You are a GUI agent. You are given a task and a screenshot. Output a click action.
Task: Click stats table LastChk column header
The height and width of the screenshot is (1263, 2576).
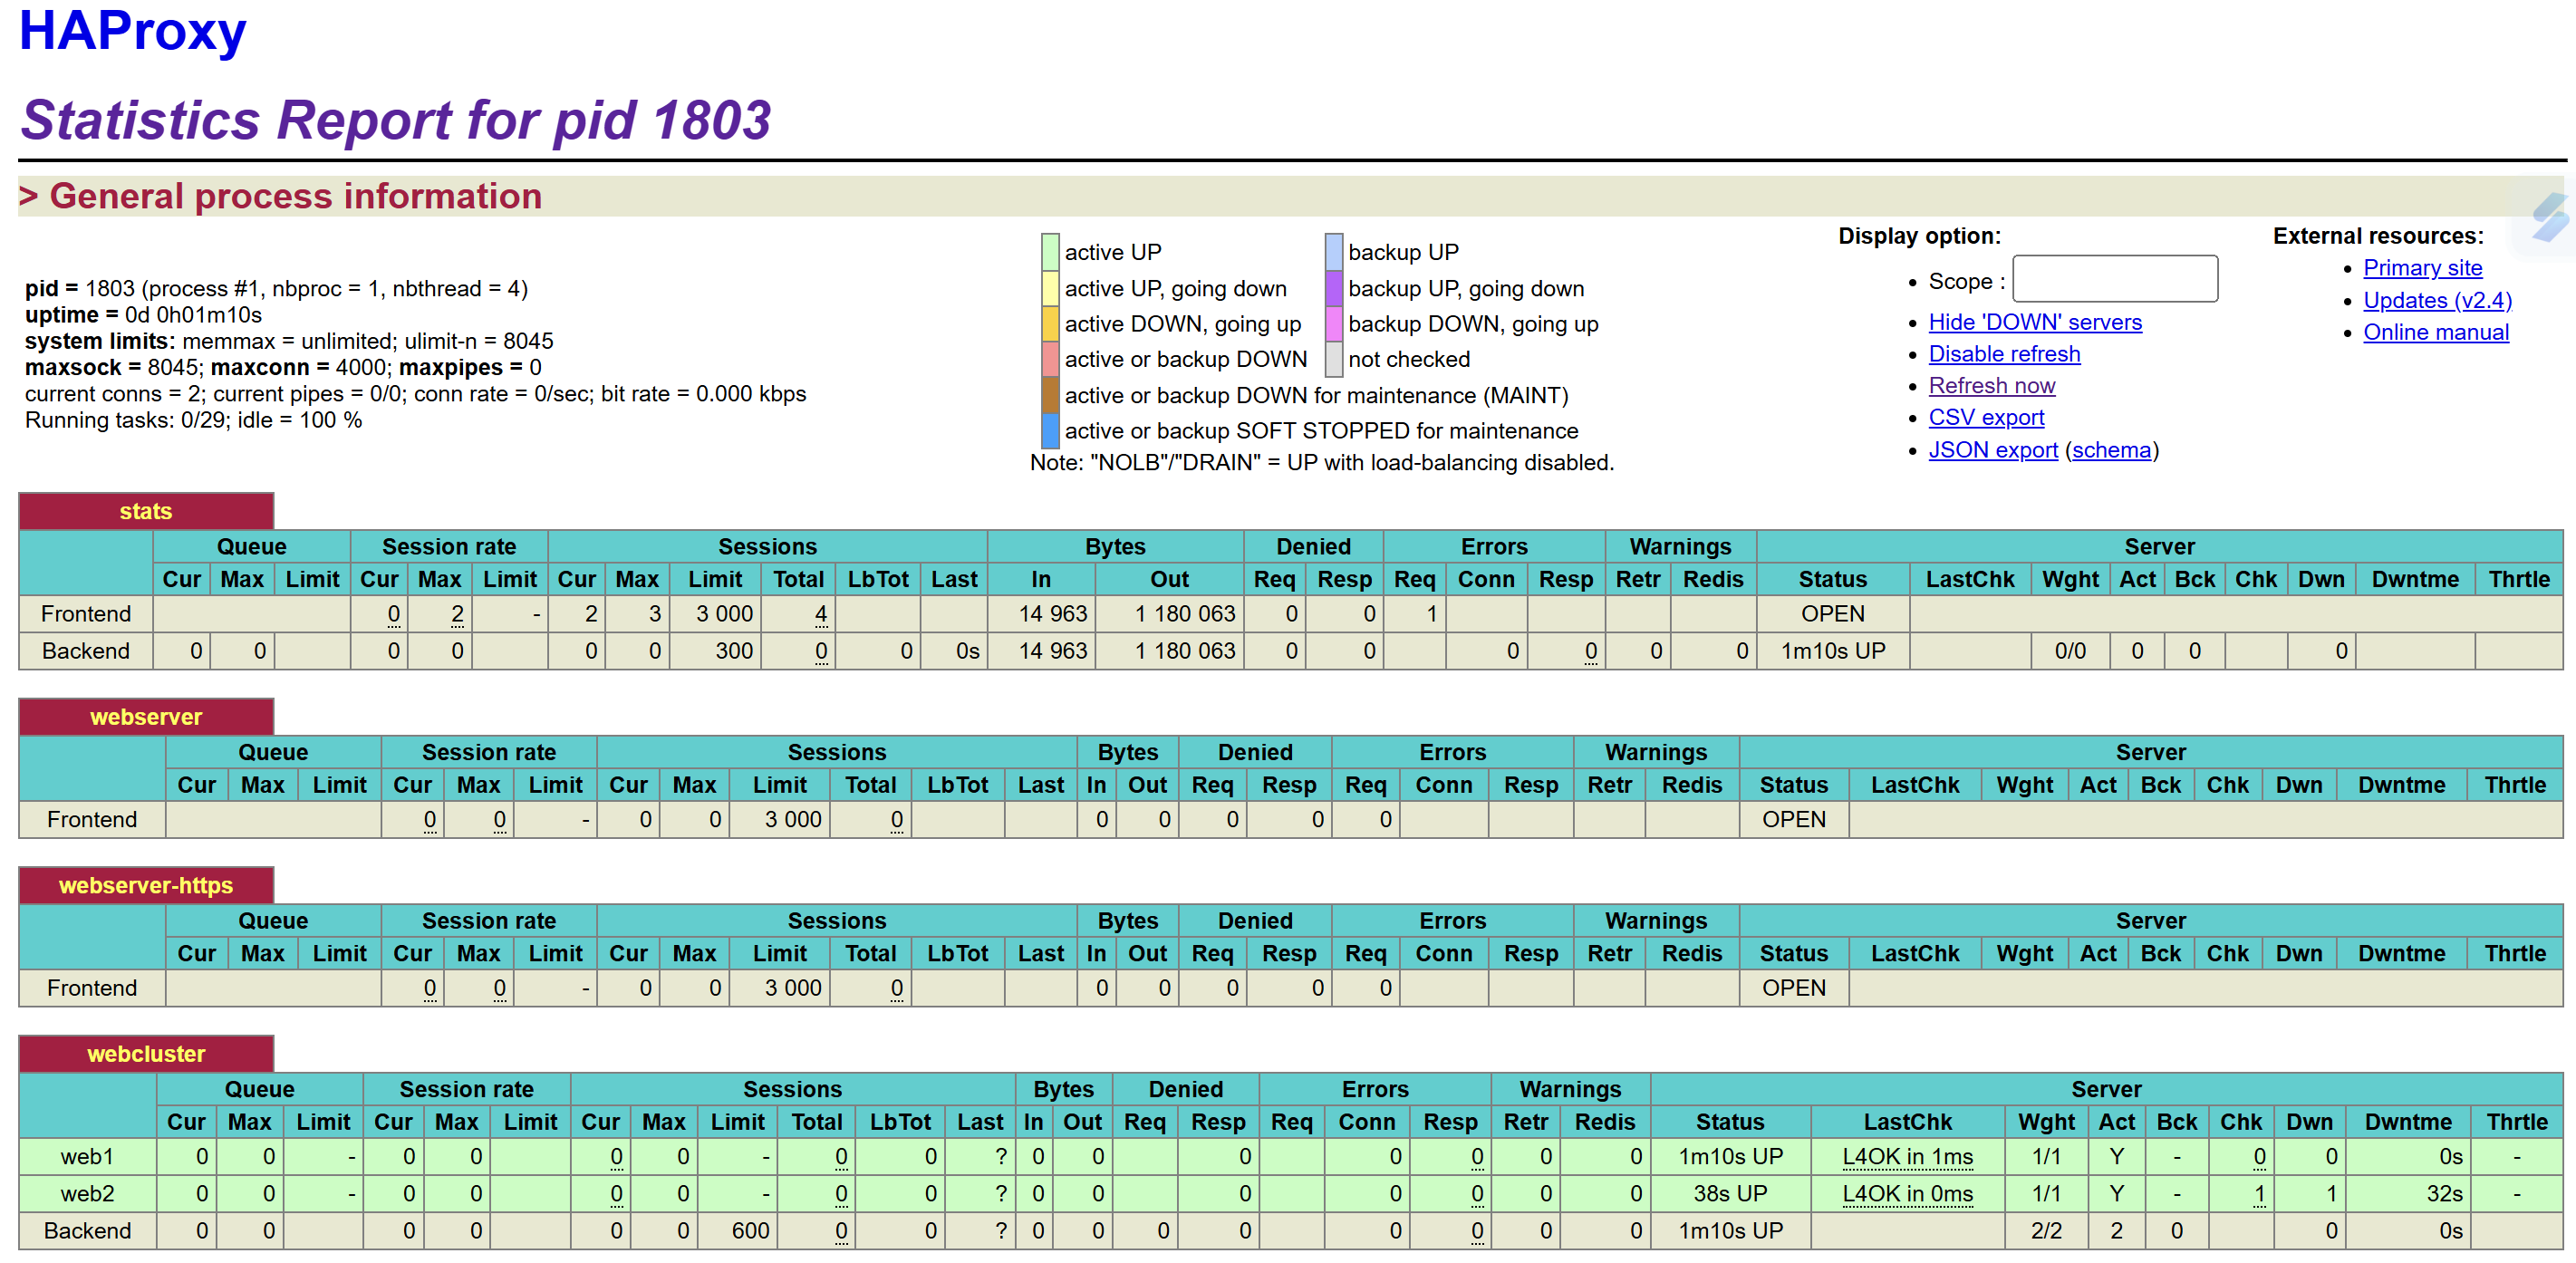pyautogui.click(x=1969, y=579)
